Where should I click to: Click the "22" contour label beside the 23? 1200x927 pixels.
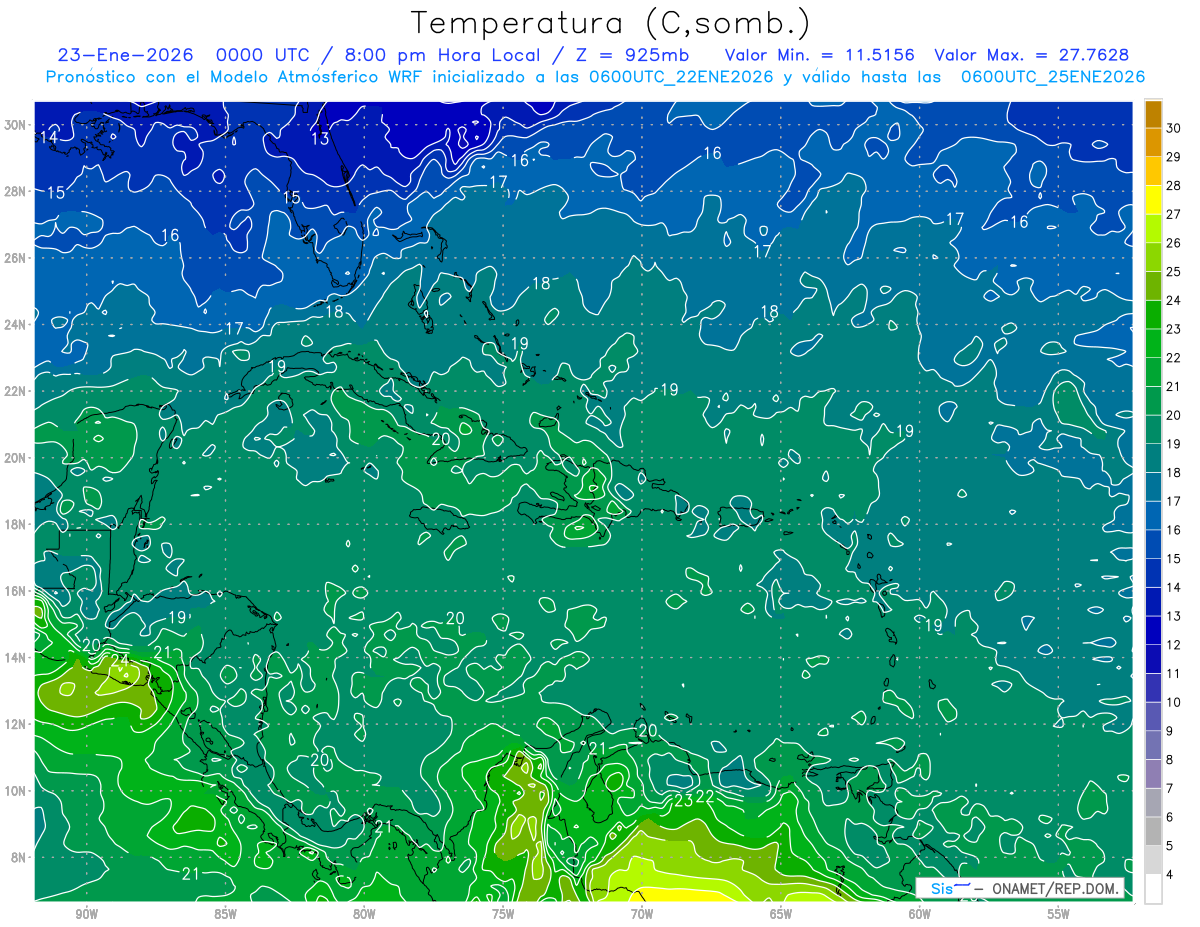tap(704, 796)
